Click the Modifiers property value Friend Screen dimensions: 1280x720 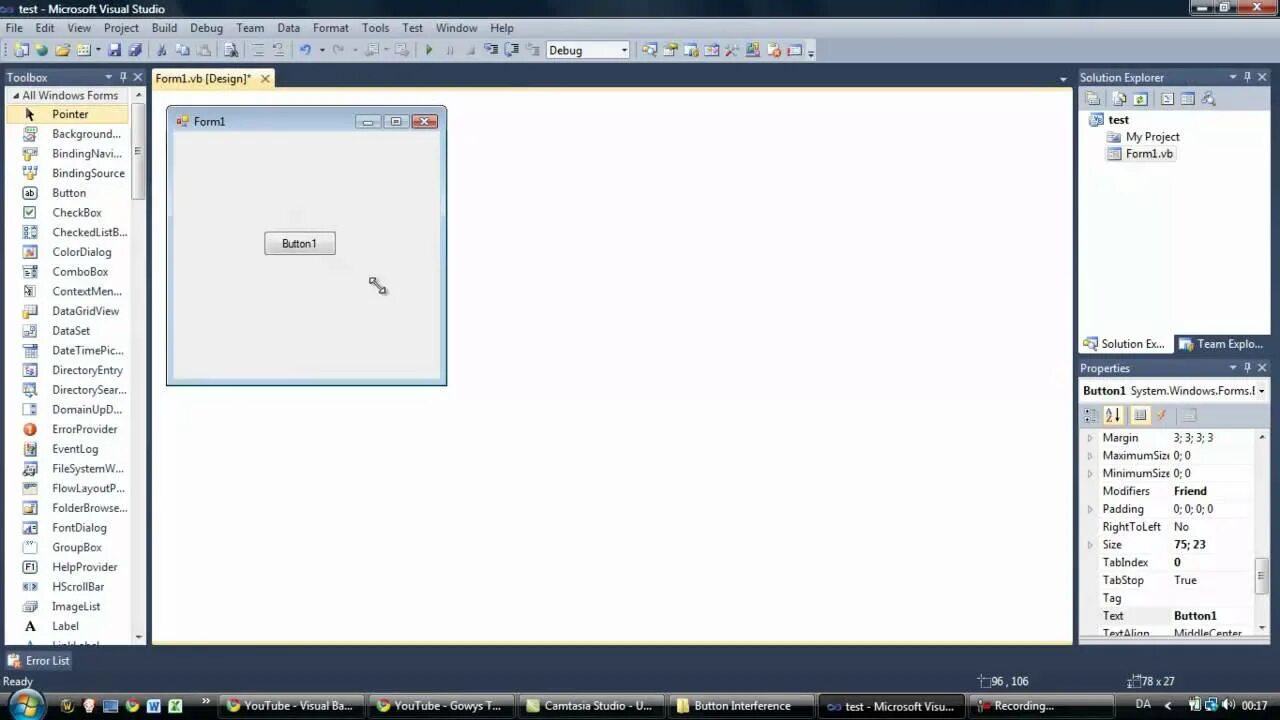click(x=1190, y=491)
